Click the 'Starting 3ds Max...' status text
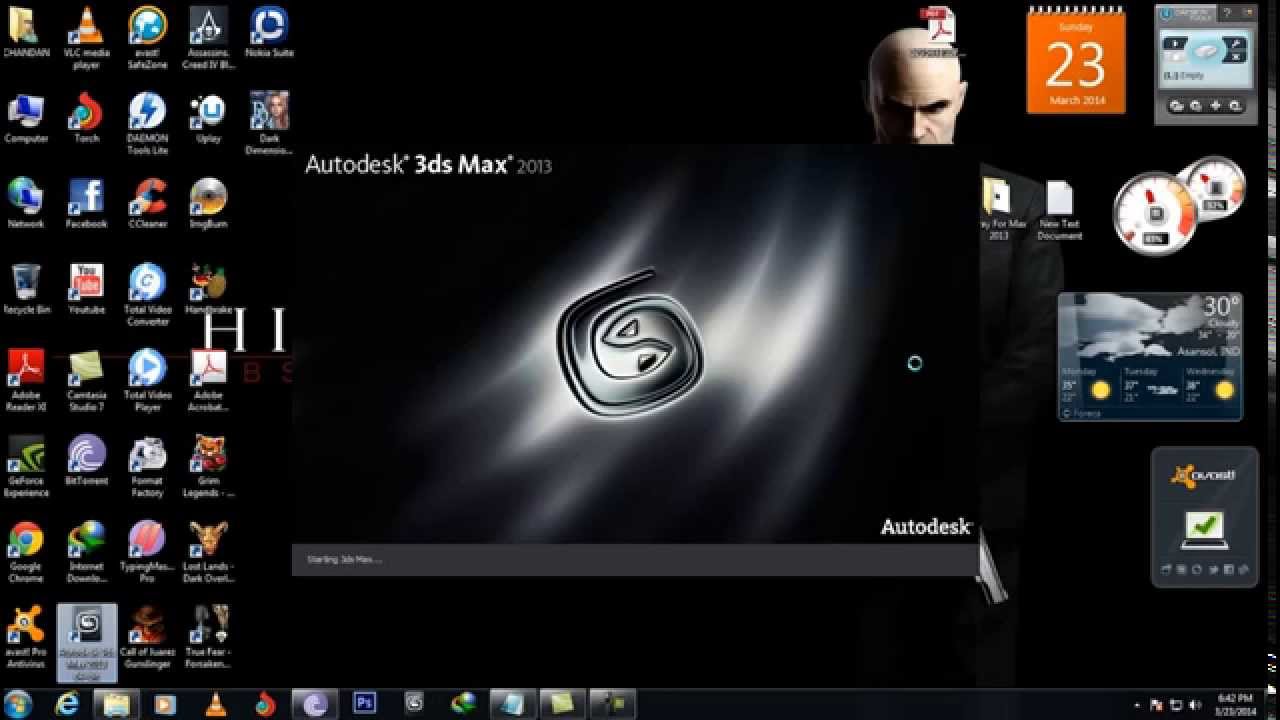This screenshot has height=720, width=1280. click(344, 559)
